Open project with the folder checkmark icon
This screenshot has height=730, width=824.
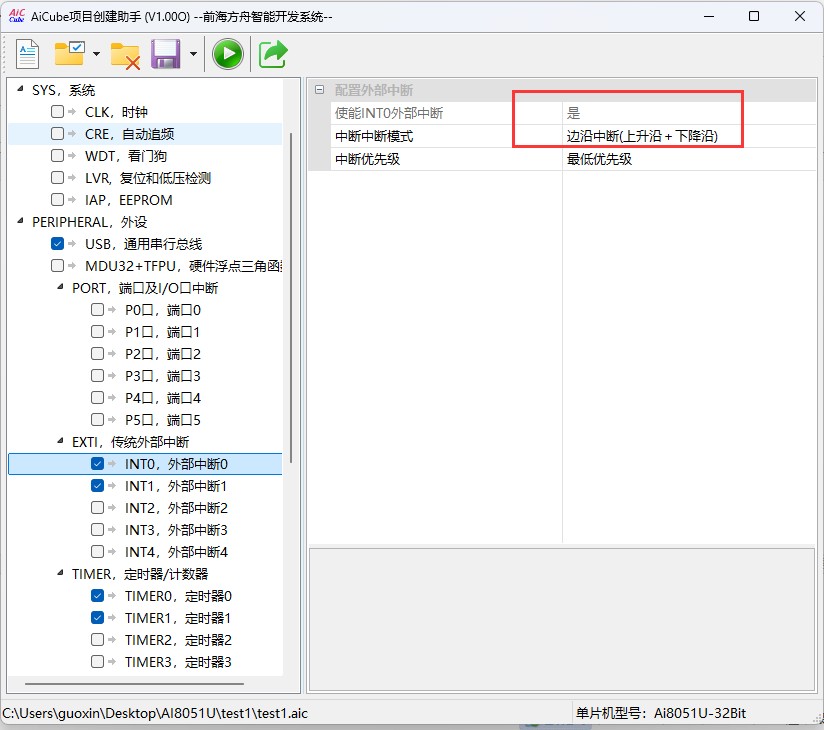[x=69, y=54]
